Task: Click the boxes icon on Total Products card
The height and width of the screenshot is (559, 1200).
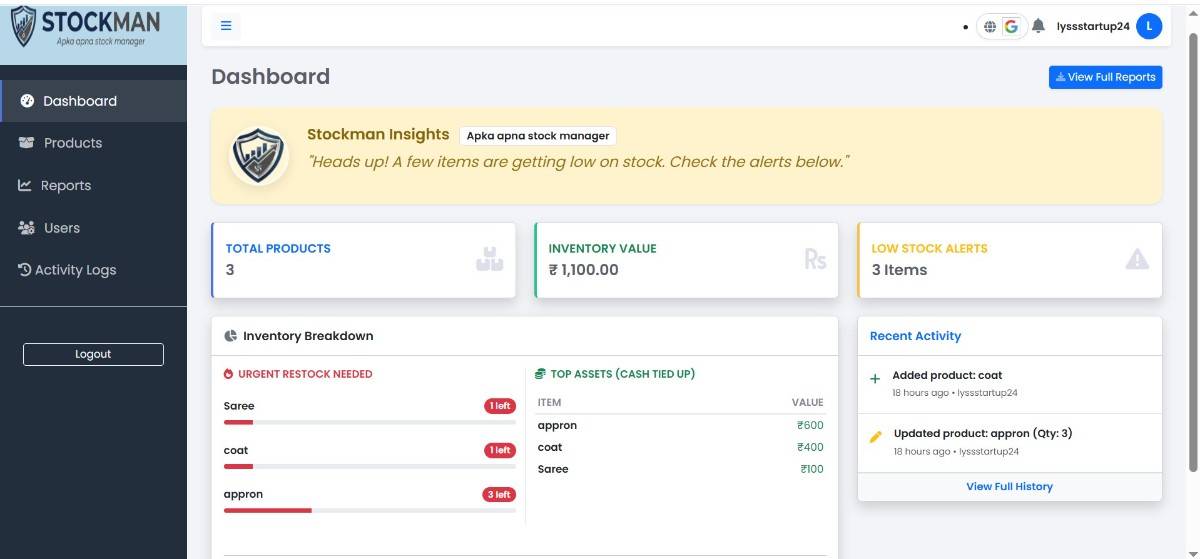Action: (489, 260)
